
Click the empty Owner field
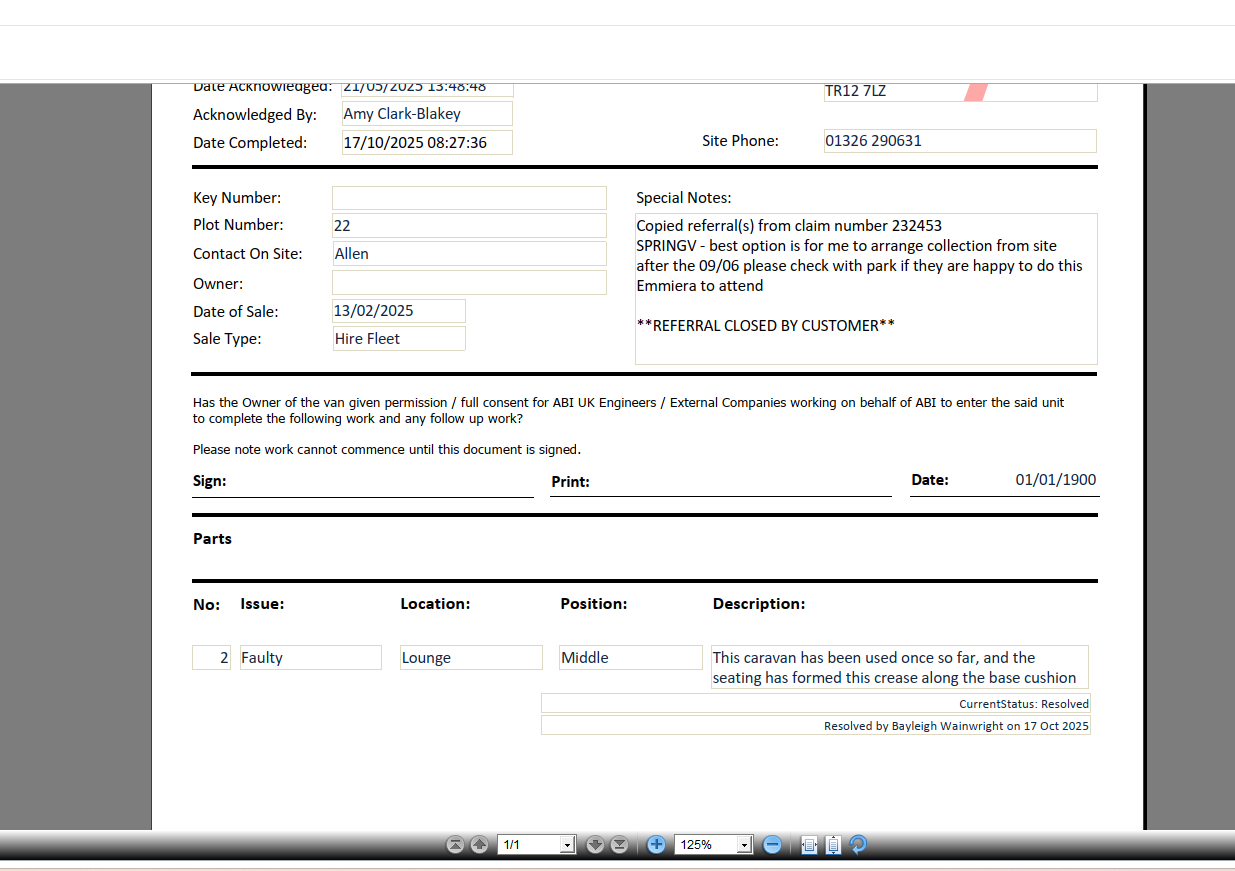click(469, 283)
